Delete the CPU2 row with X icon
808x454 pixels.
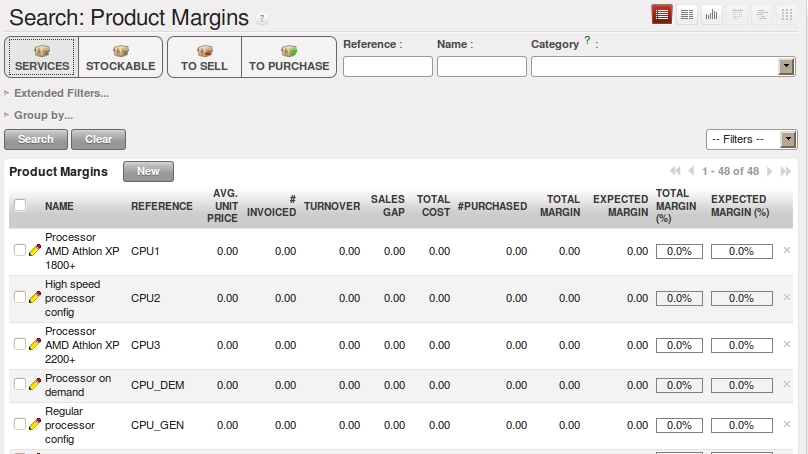click(x=786, y=298)
